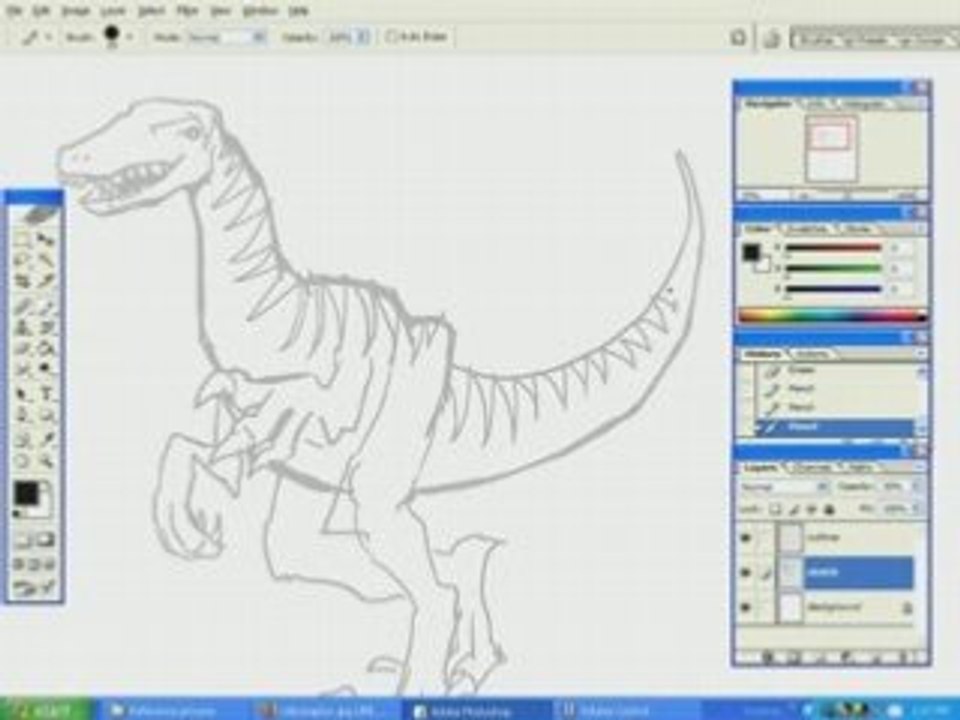Click the feather icon atop the toolbox

pos(36,215)
